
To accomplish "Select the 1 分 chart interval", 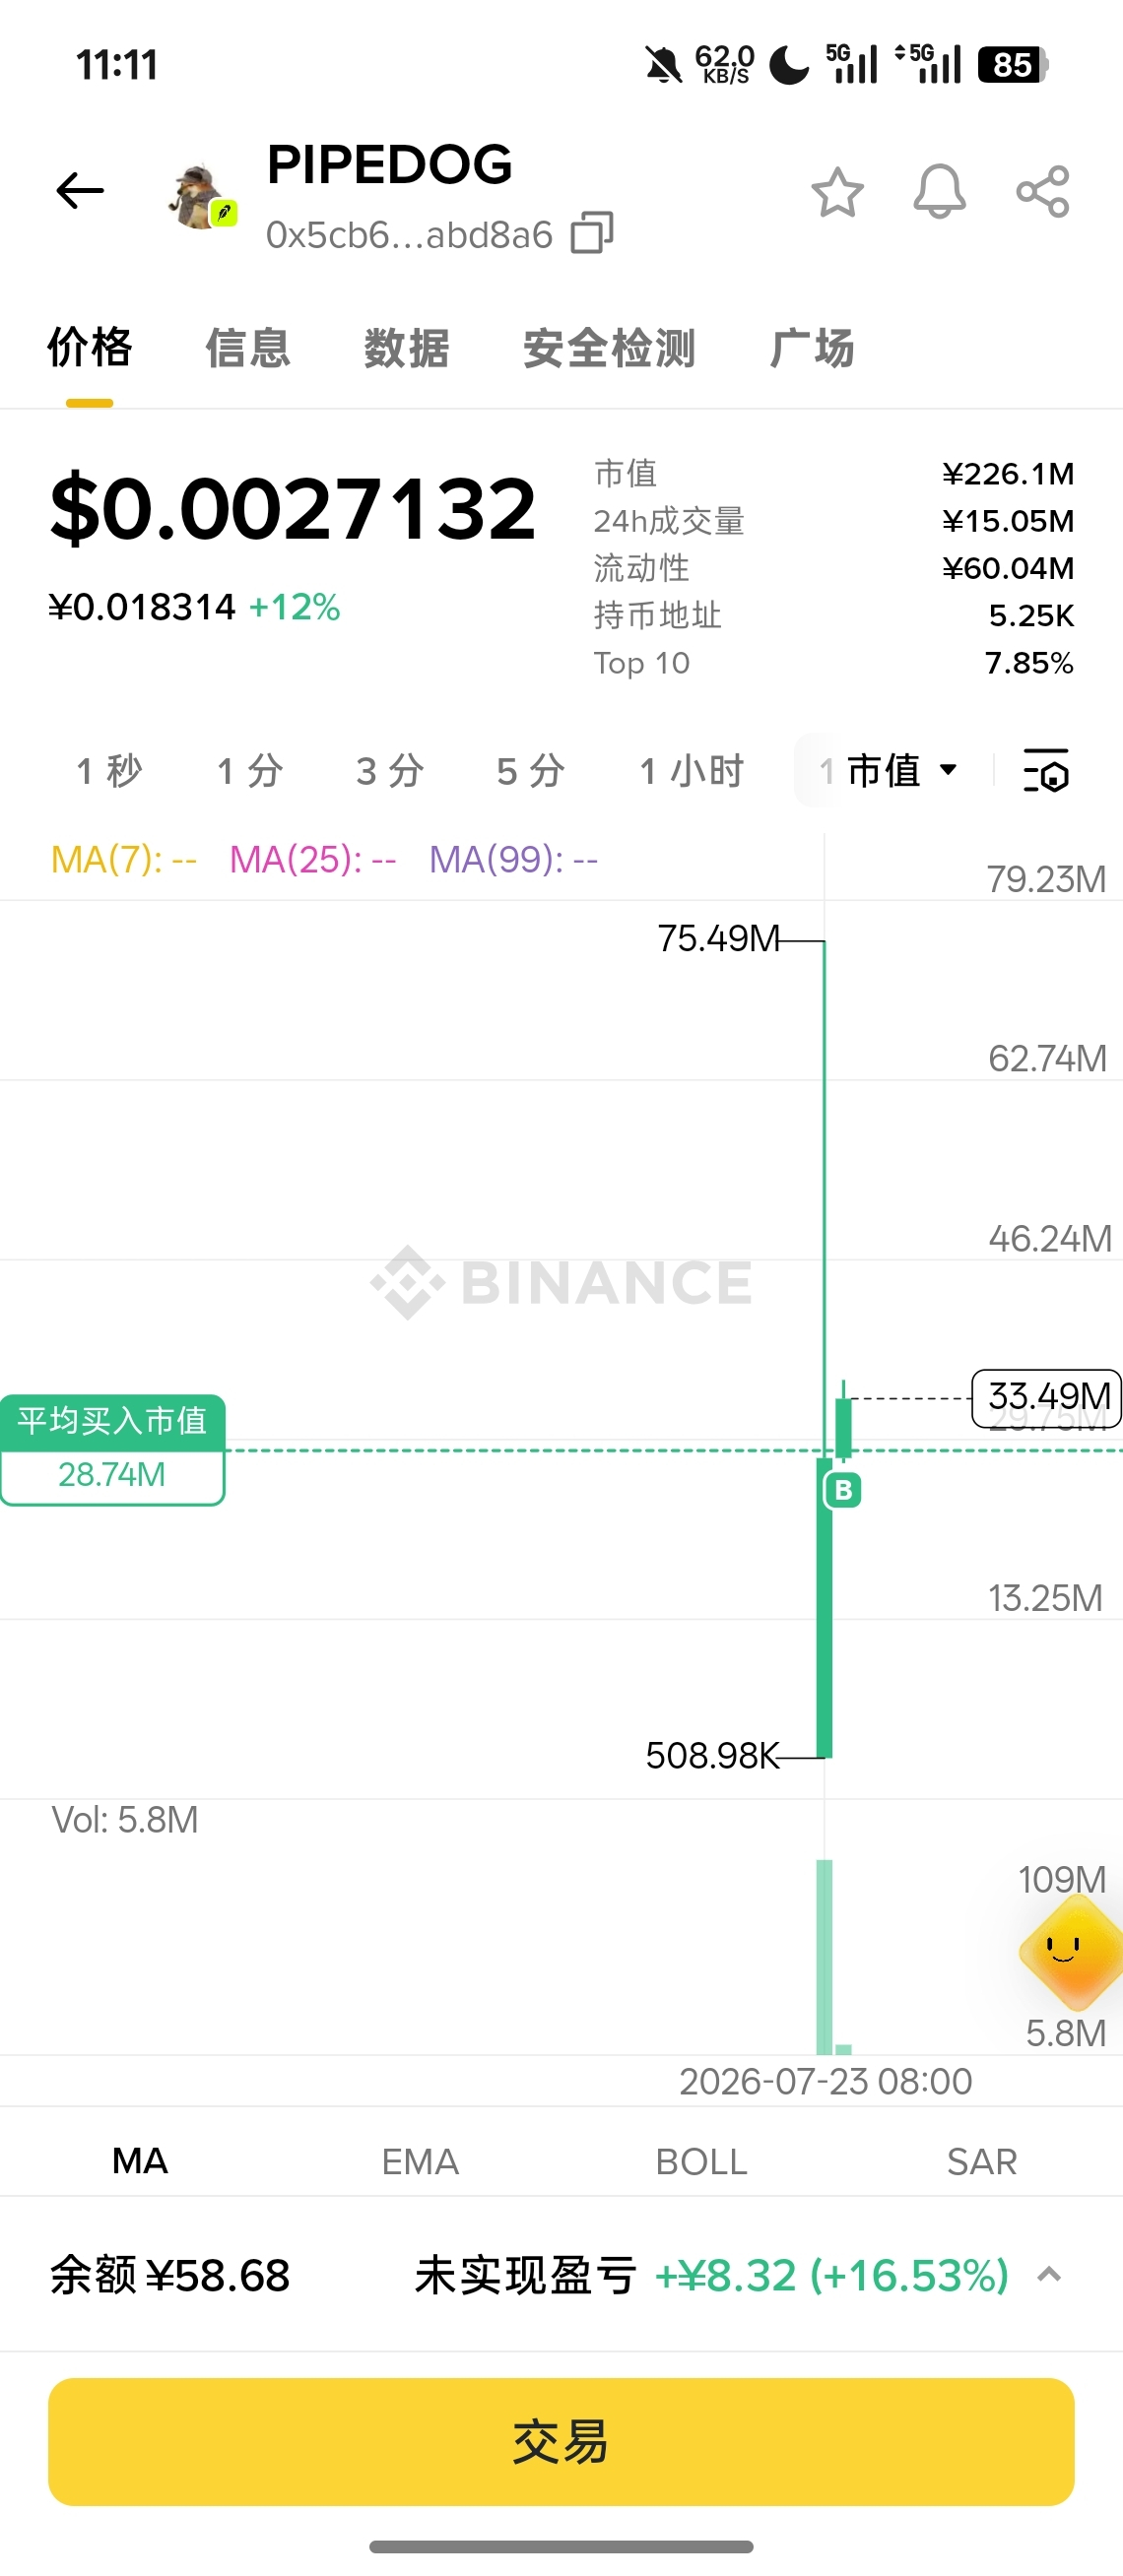I will coord(250,770).
